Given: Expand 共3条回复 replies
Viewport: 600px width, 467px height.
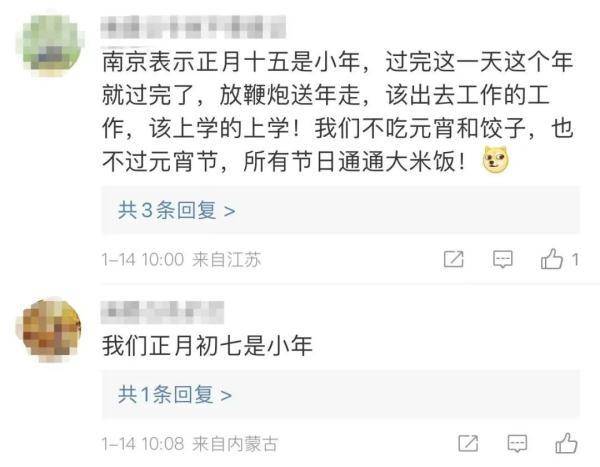Looking at the screenshot, I should click(177, 211).
